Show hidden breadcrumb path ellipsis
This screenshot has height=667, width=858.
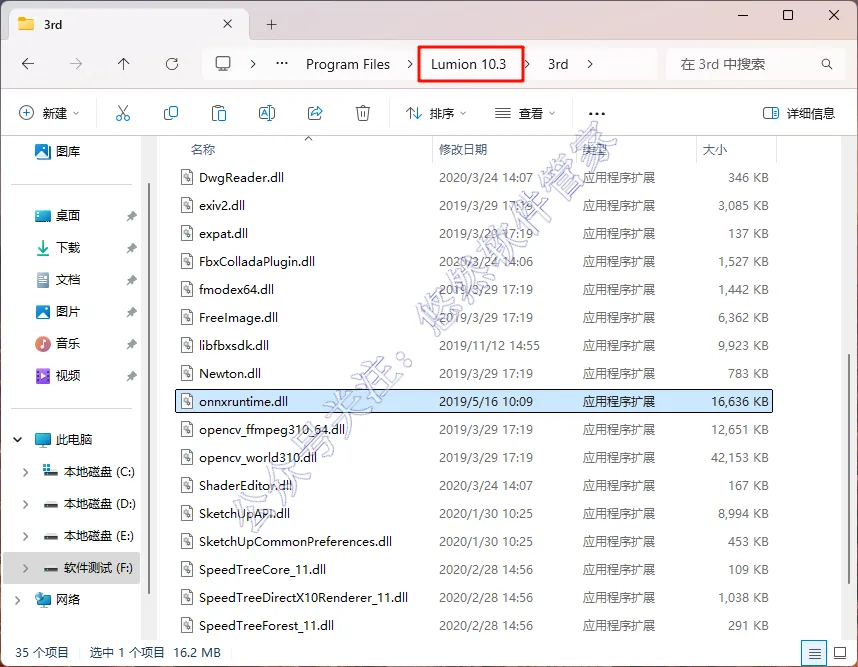pyautogui.click(x=282, y=64)
